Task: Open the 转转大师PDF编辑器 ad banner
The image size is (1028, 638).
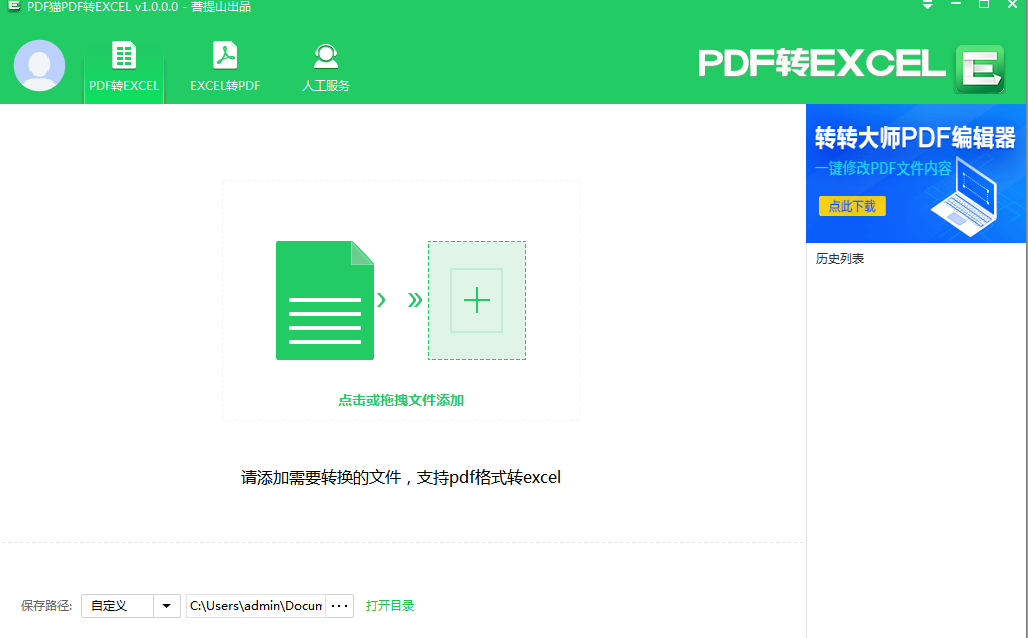Action: pos(916,173)
